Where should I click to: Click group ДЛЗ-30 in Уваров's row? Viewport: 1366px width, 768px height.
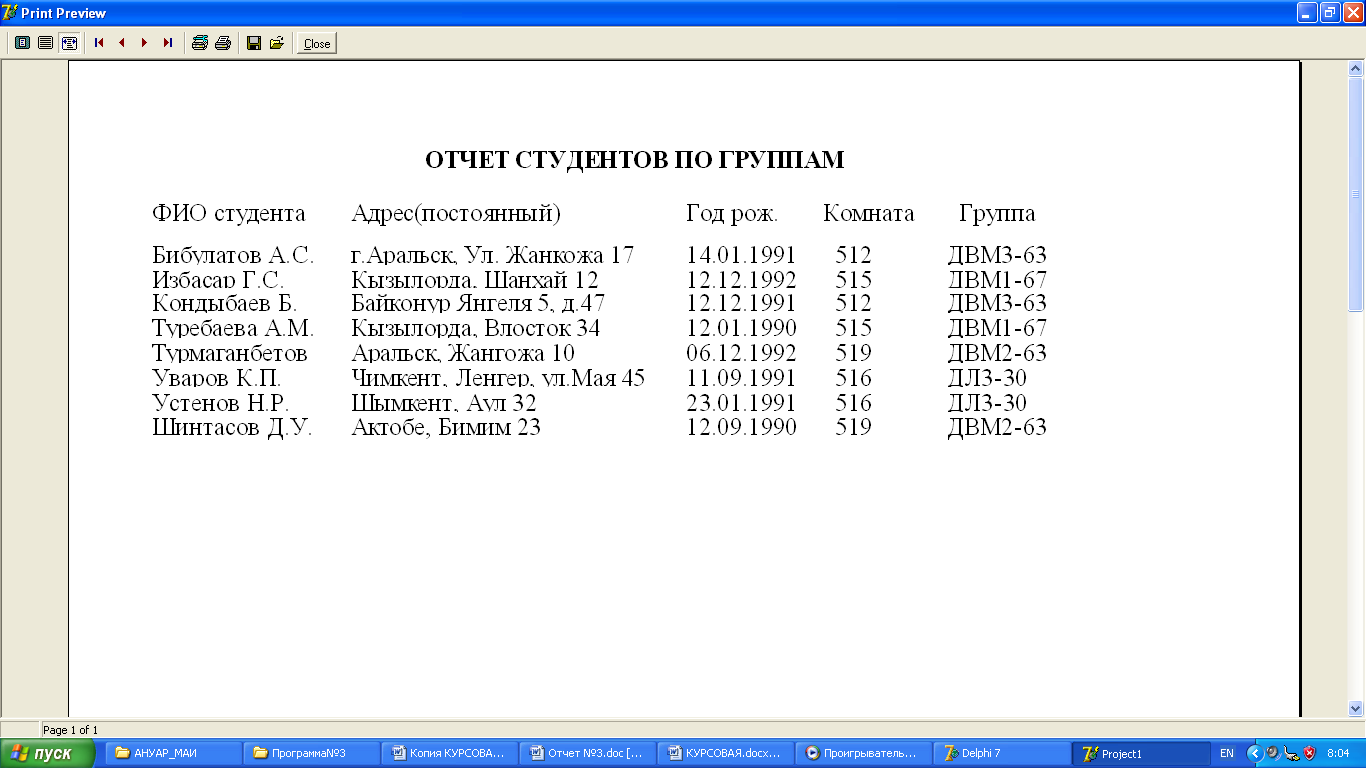(987, 379)
